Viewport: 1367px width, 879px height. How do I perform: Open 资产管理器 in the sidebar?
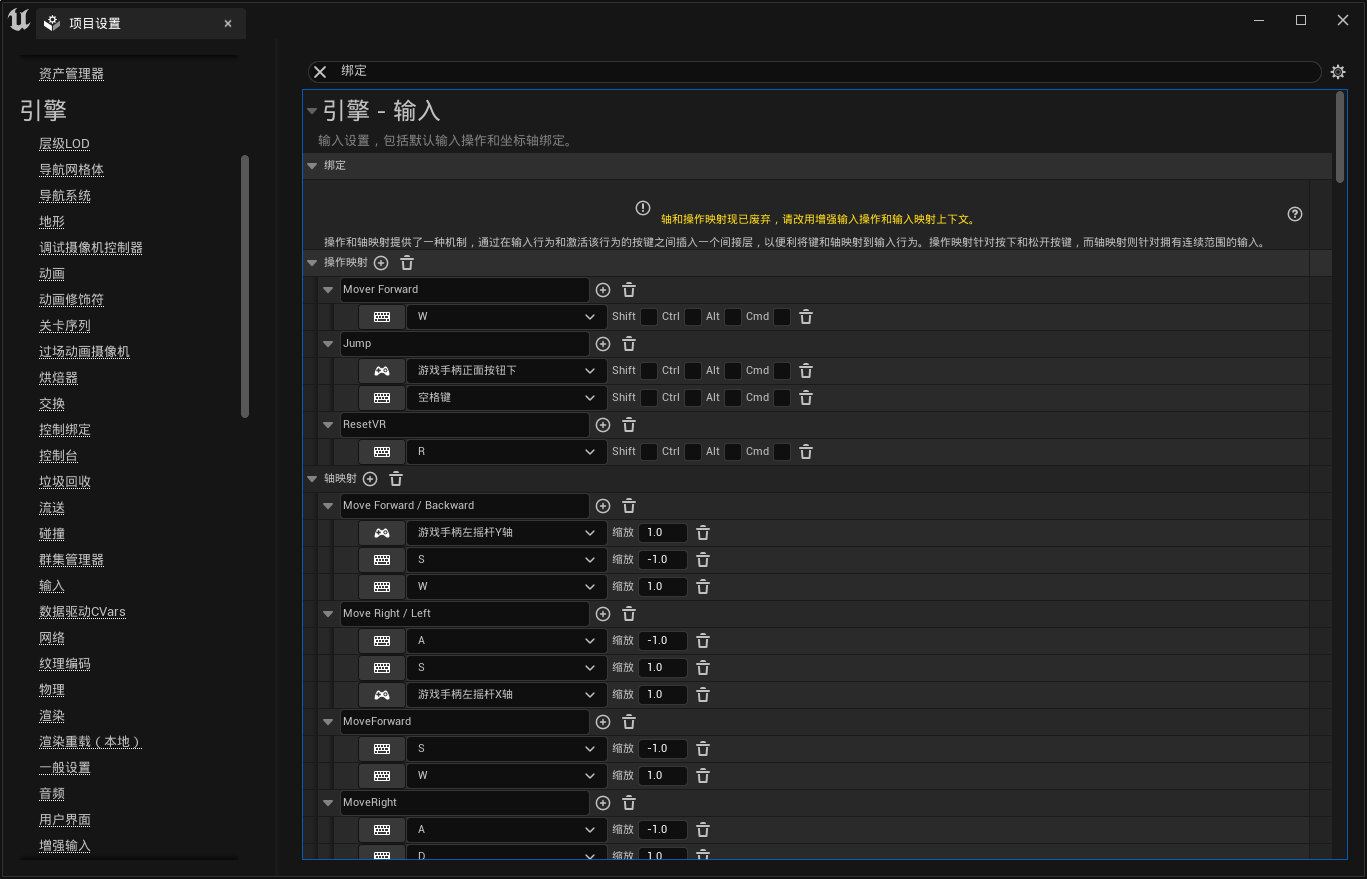pyautogui.click(x=71, y=74)
